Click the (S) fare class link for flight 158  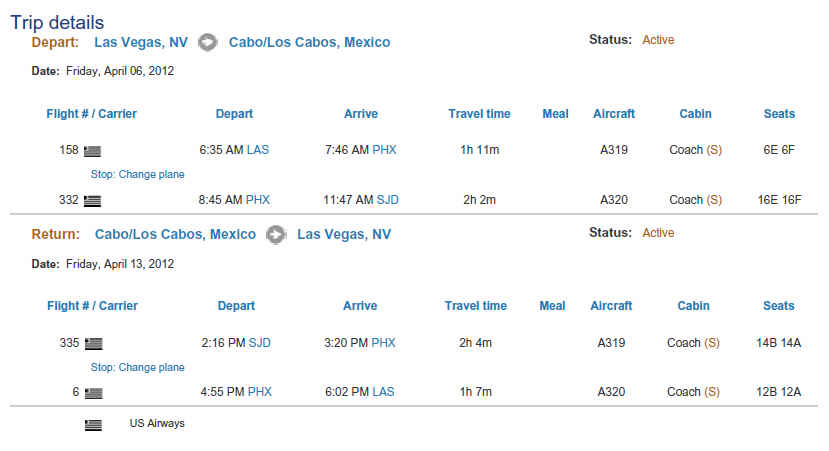click(714, 150)
